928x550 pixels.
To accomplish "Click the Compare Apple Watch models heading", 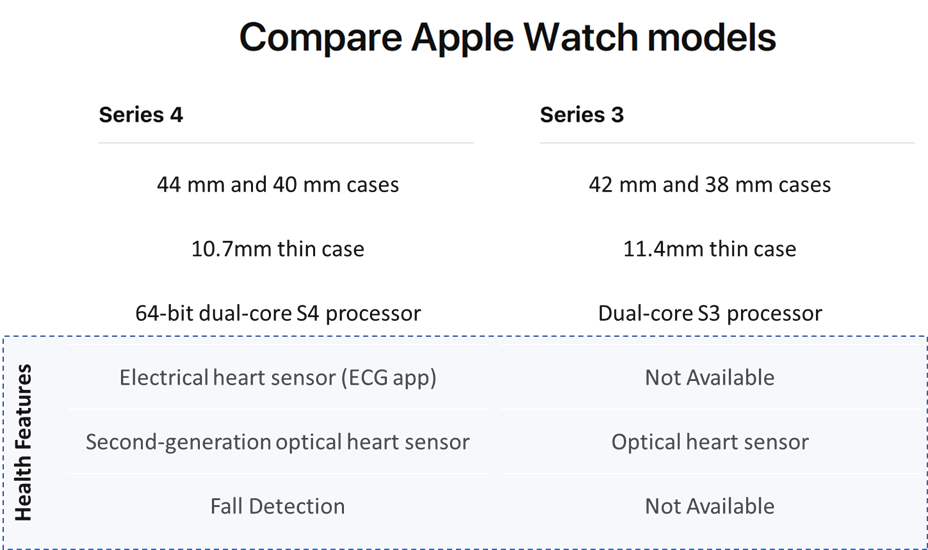I will point(507,38).
